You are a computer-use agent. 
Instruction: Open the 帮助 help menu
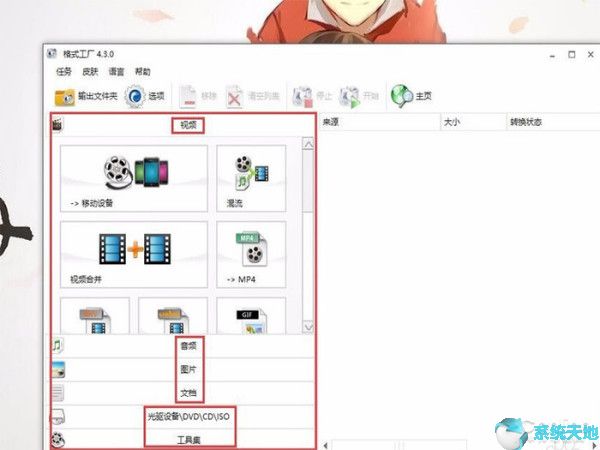click(x=143, y=72)
